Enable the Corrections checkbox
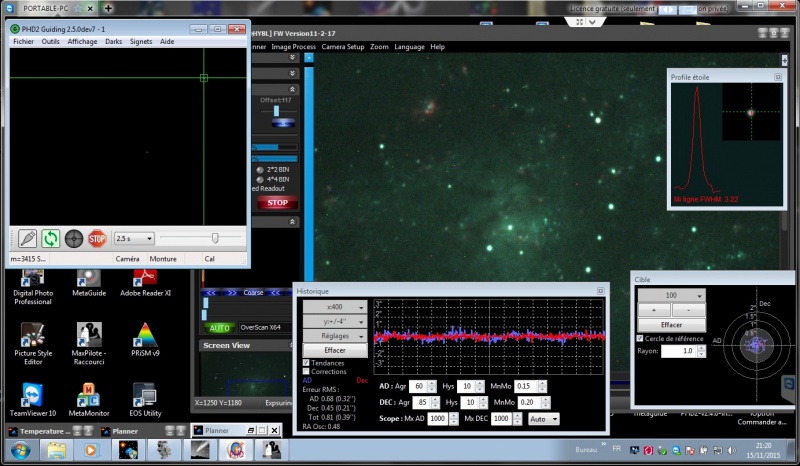Viewport: 800px width, 466px height. point(307,371)
